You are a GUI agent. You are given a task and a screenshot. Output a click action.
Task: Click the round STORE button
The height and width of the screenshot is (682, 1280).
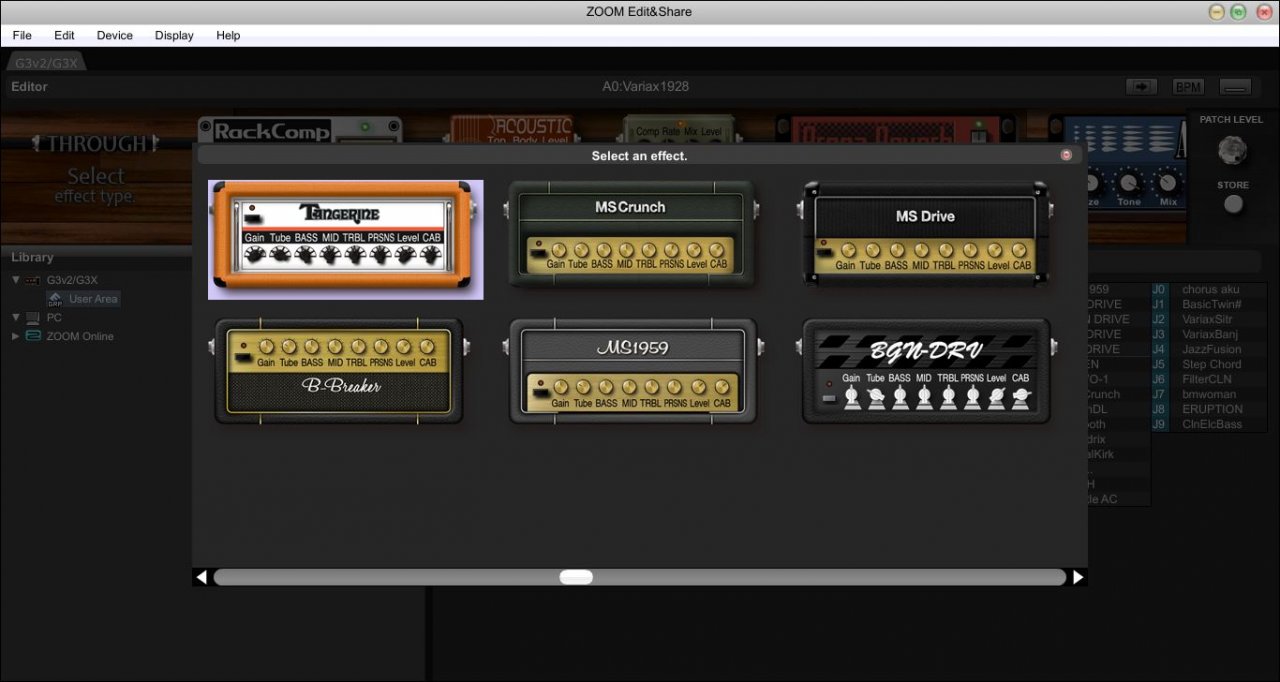[1234, 204]
